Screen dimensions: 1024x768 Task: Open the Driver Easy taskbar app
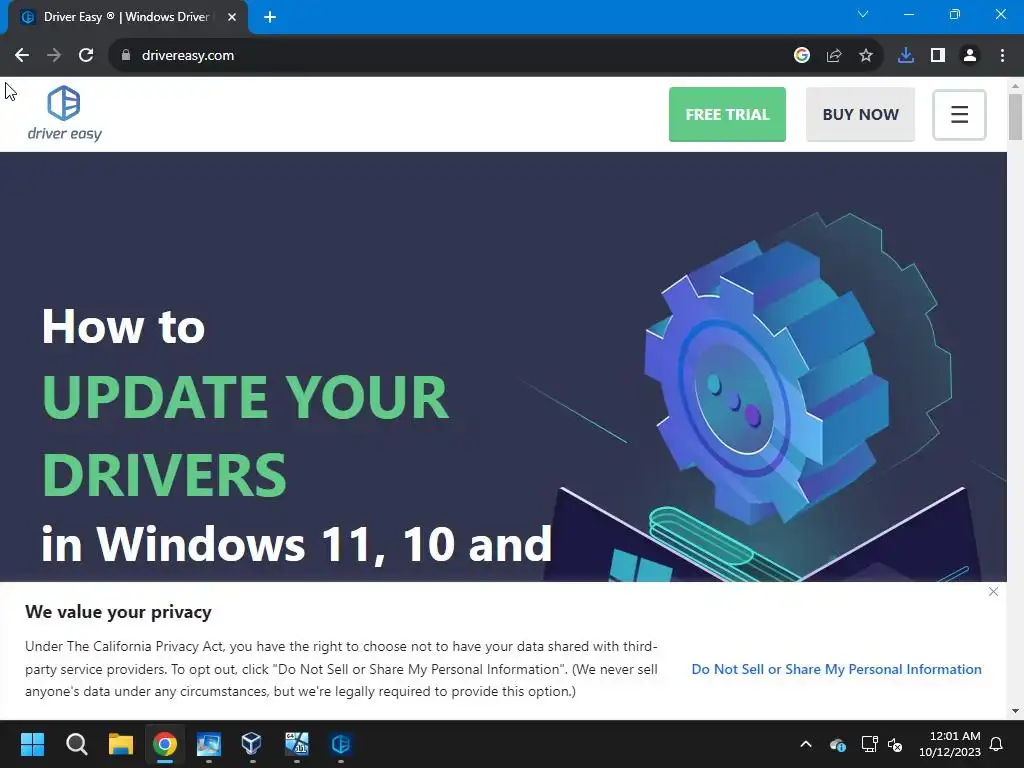(340, 744)
